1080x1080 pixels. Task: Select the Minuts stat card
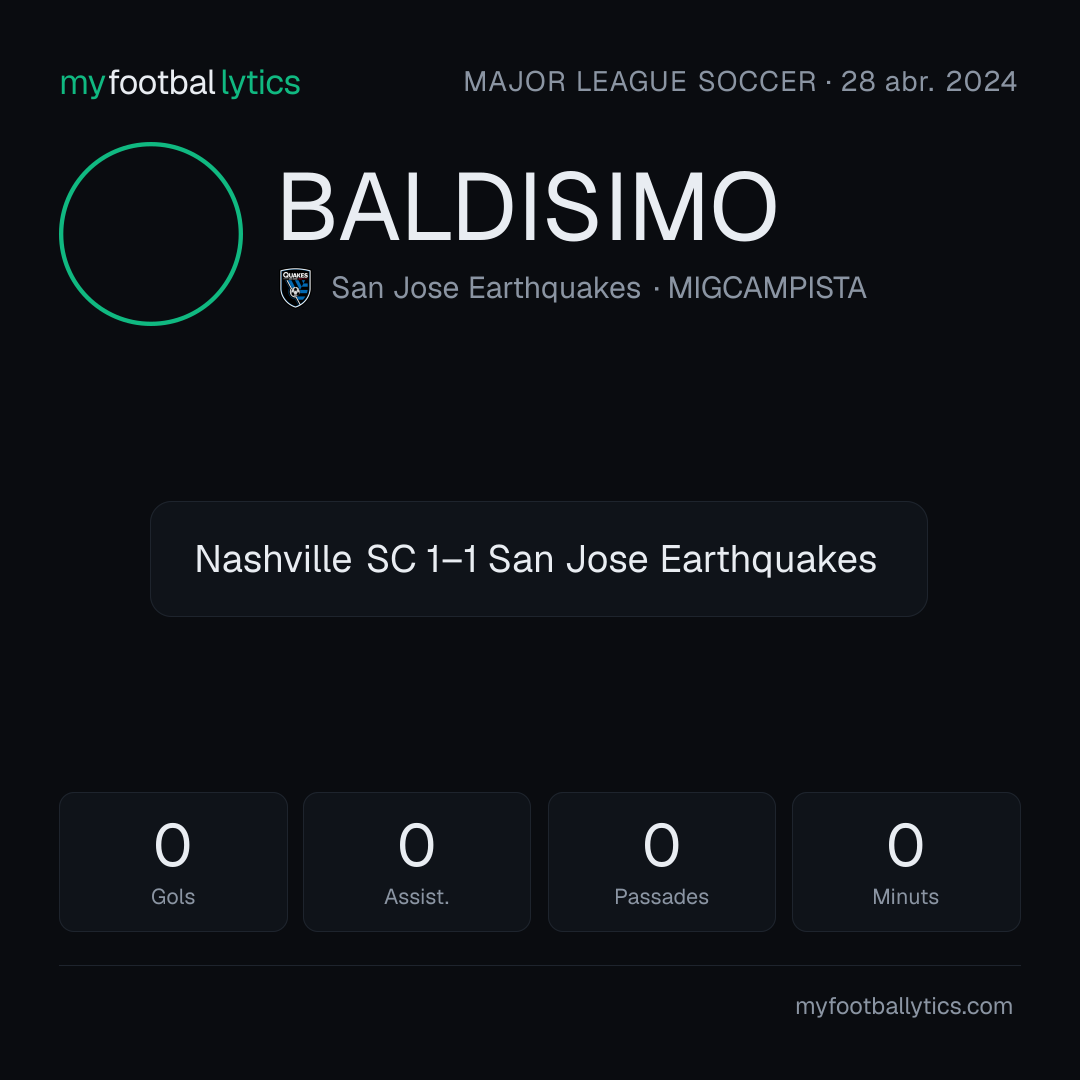coord(906,862)
